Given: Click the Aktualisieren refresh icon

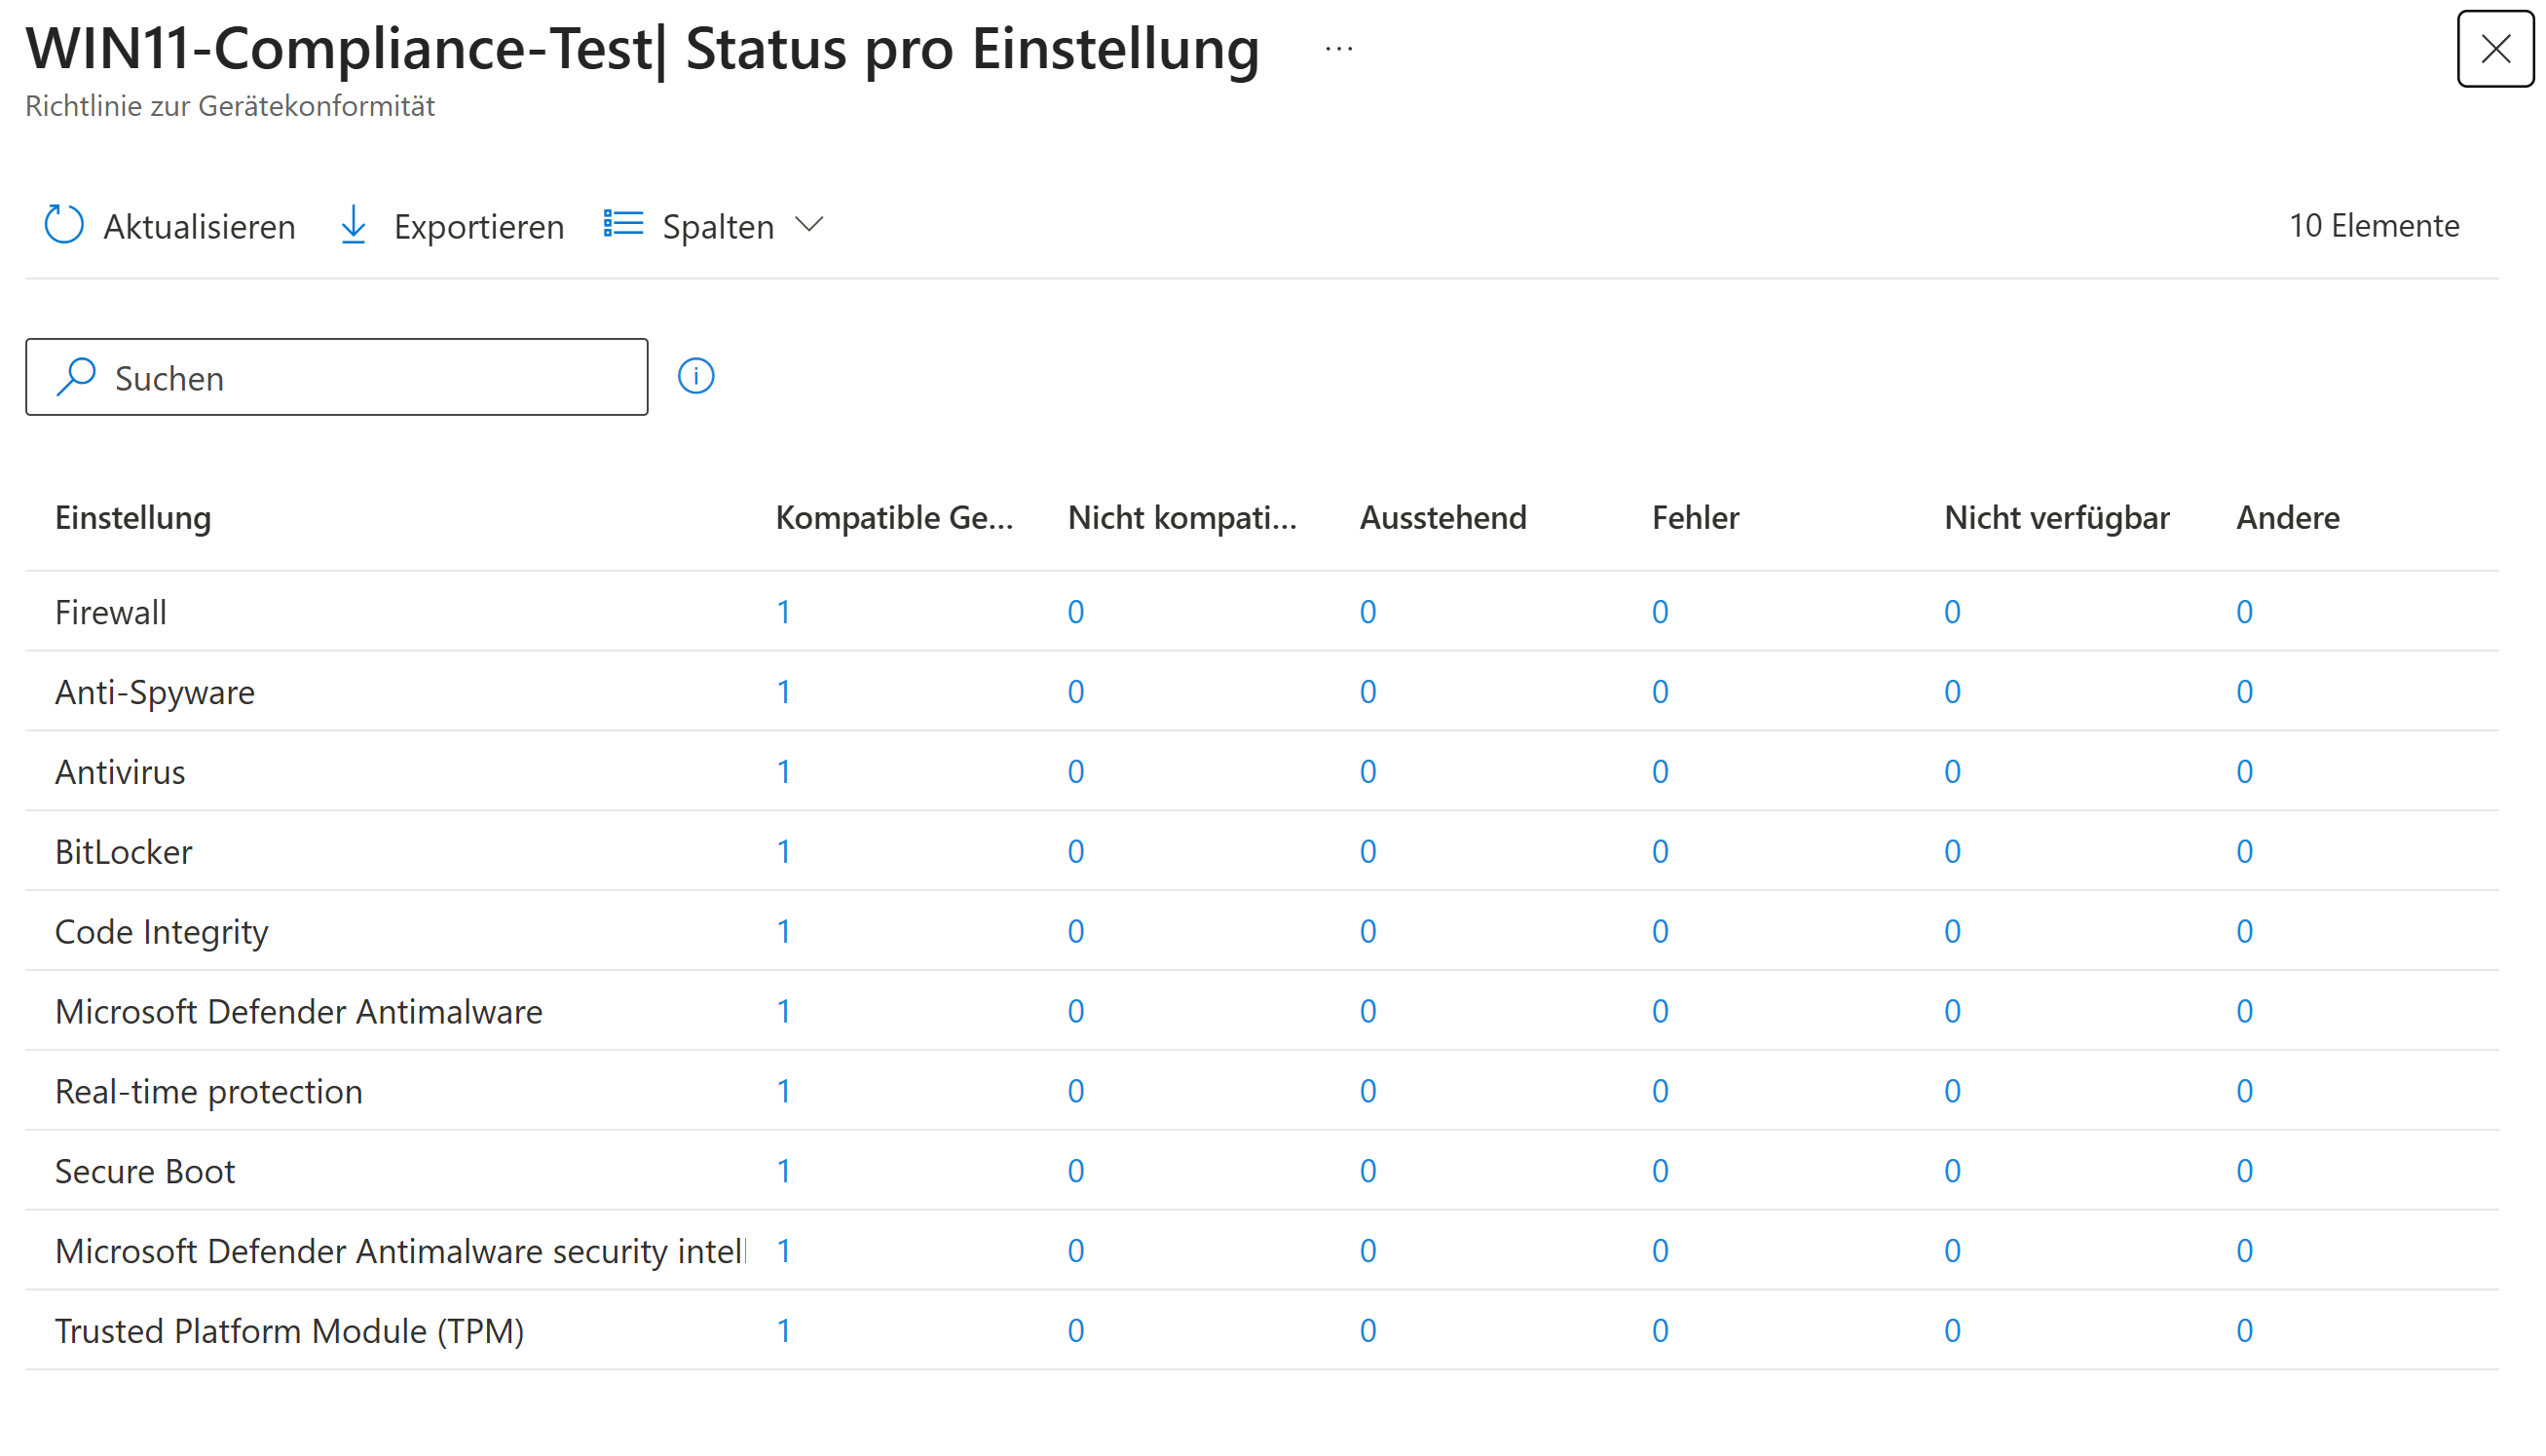Looking at the screenshot, I should point(64,225).
